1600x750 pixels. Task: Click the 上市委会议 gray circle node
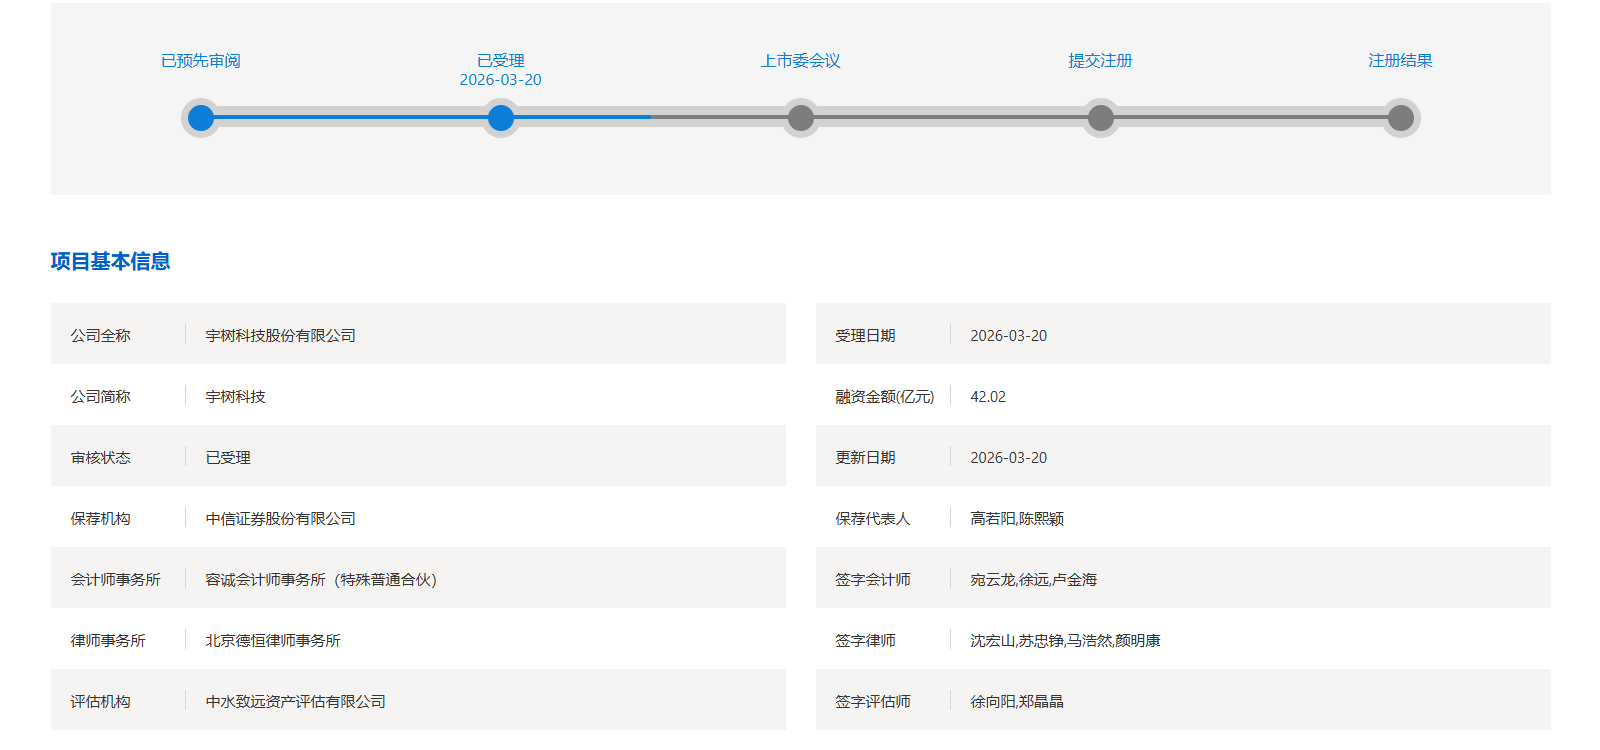point(801,118)
